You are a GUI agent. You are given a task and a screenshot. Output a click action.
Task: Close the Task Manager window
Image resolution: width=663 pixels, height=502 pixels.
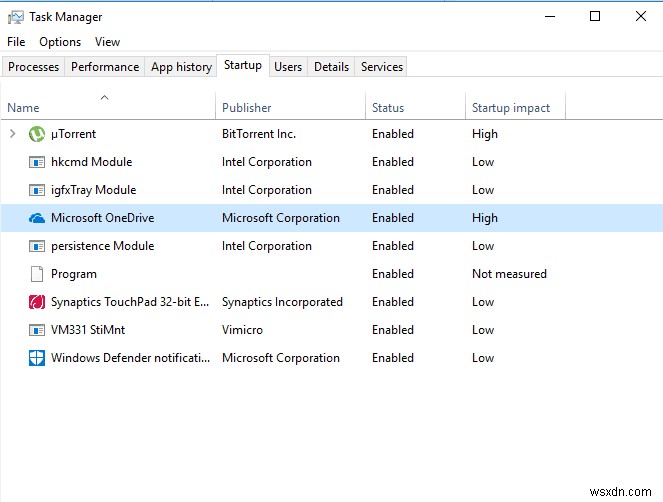tap(641, 16)
